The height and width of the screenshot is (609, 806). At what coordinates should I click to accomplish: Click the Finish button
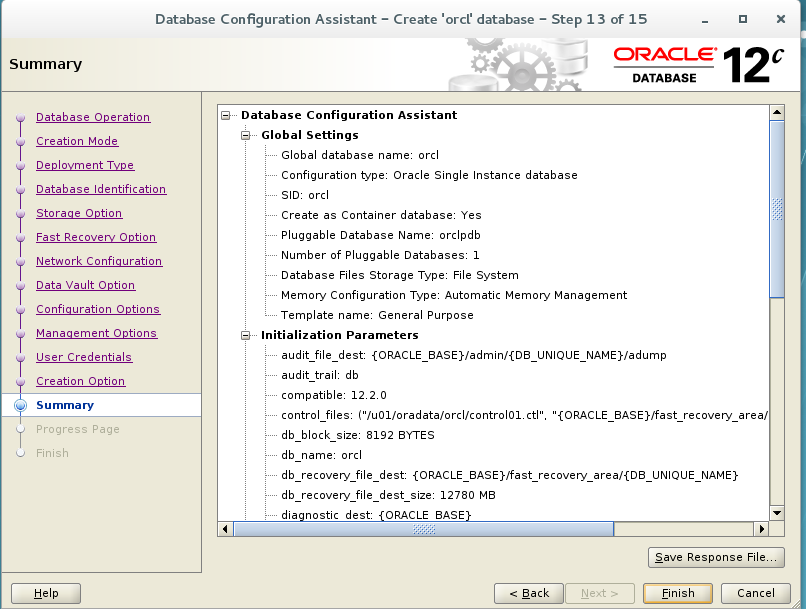click(678, 593)
